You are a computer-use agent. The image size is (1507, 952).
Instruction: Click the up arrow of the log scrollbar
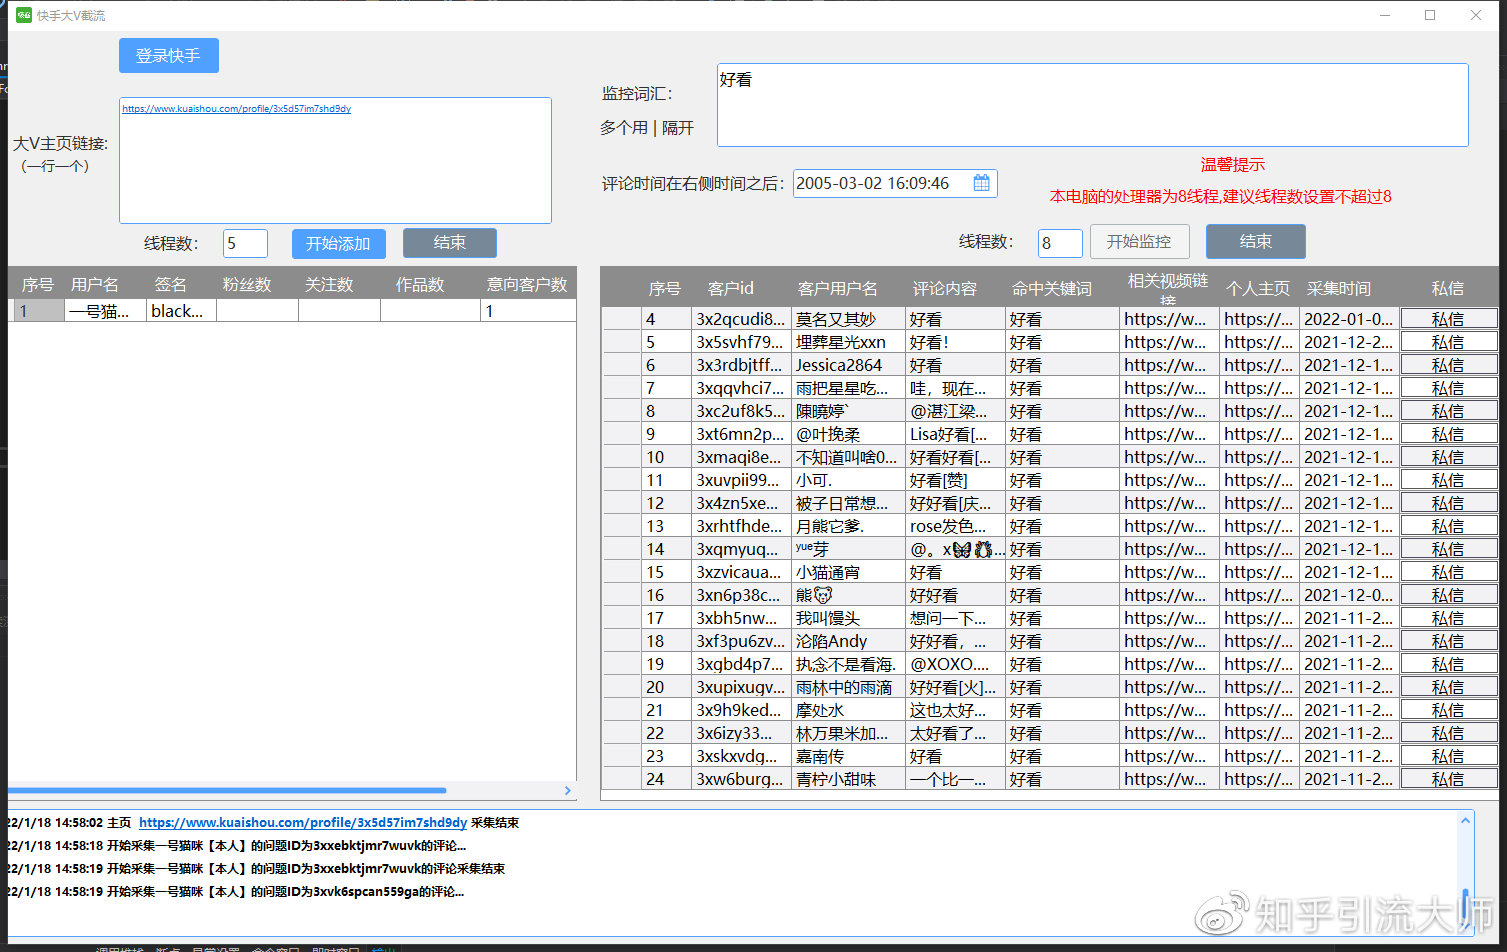[x=1465, y=821]
